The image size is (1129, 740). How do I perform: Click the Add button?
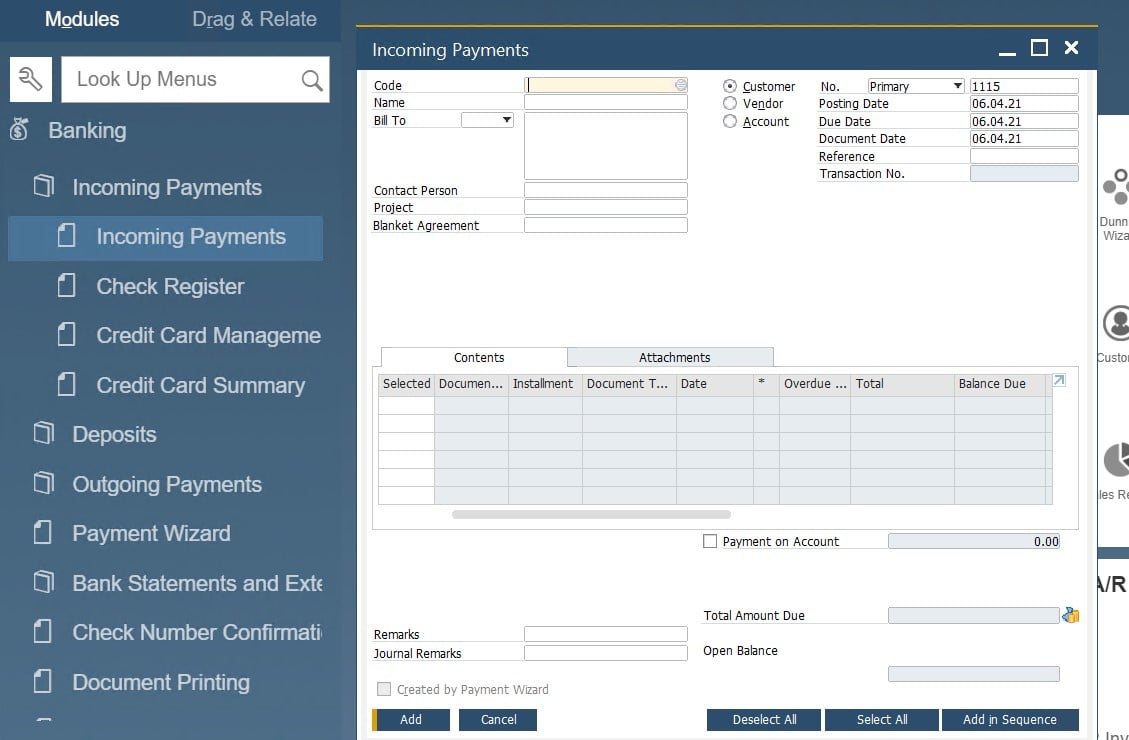(x=411, y=719)
